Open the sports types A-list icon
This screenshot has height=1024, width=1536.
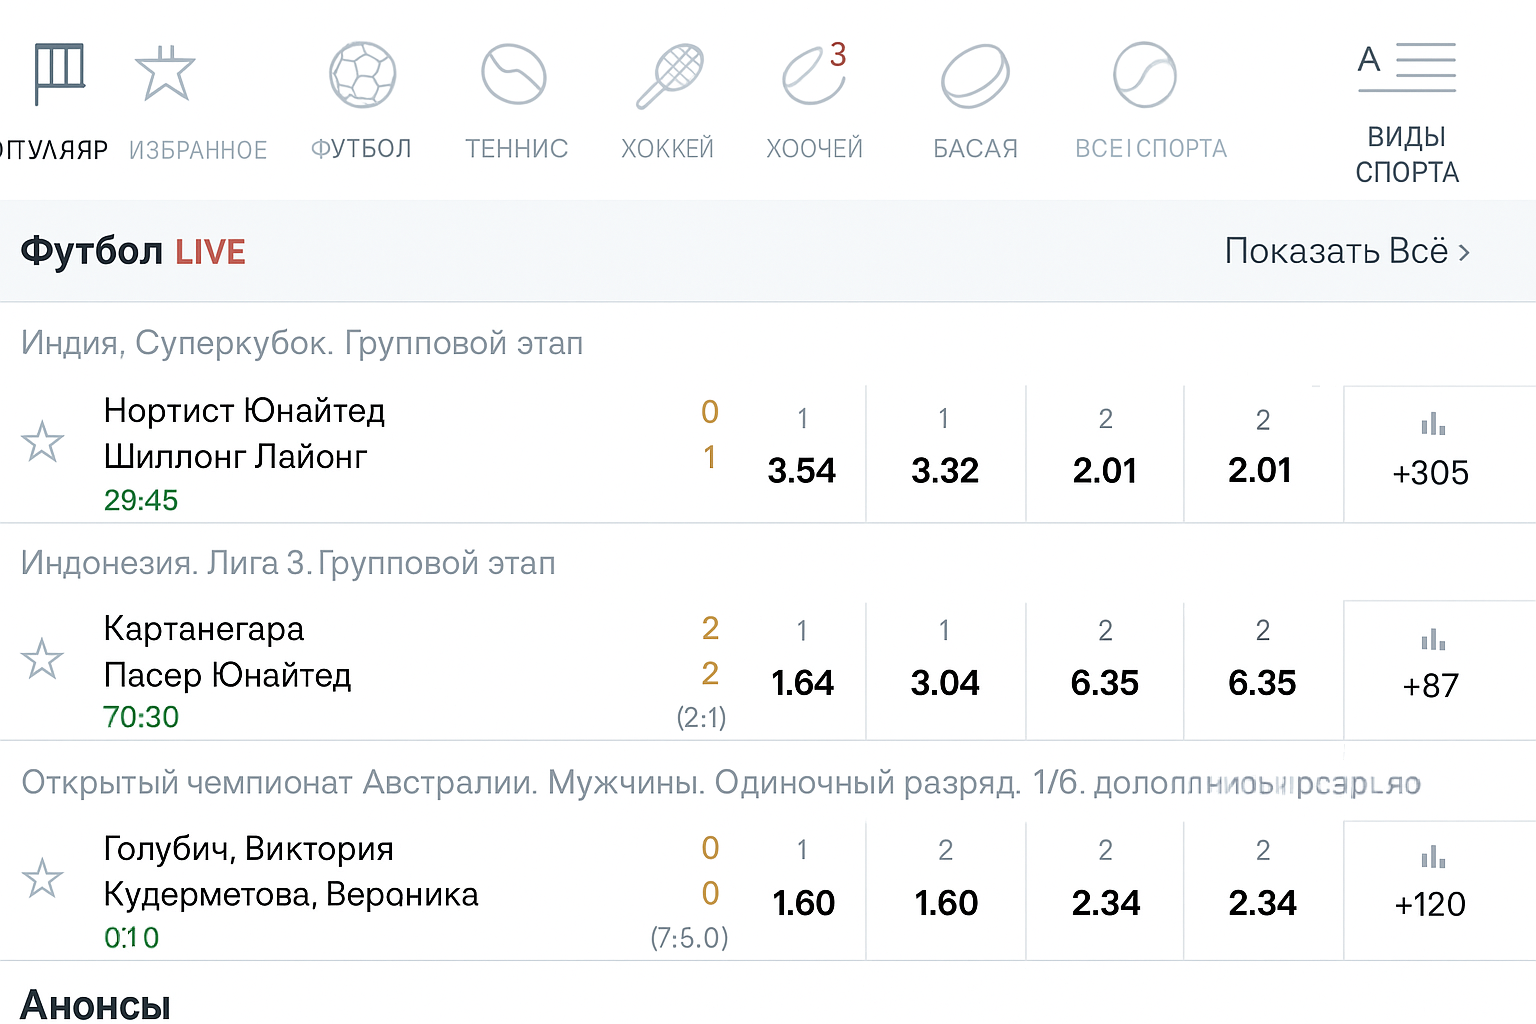(1406, 68)
